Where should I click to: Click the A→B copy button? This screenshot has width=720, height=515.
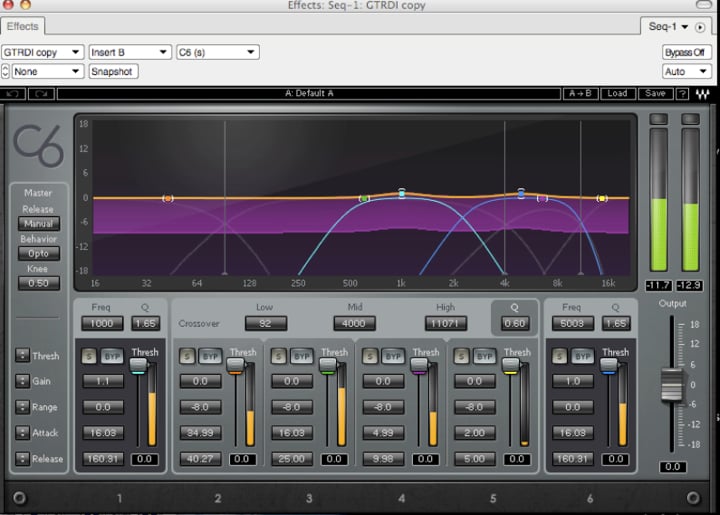click(580, 94)
